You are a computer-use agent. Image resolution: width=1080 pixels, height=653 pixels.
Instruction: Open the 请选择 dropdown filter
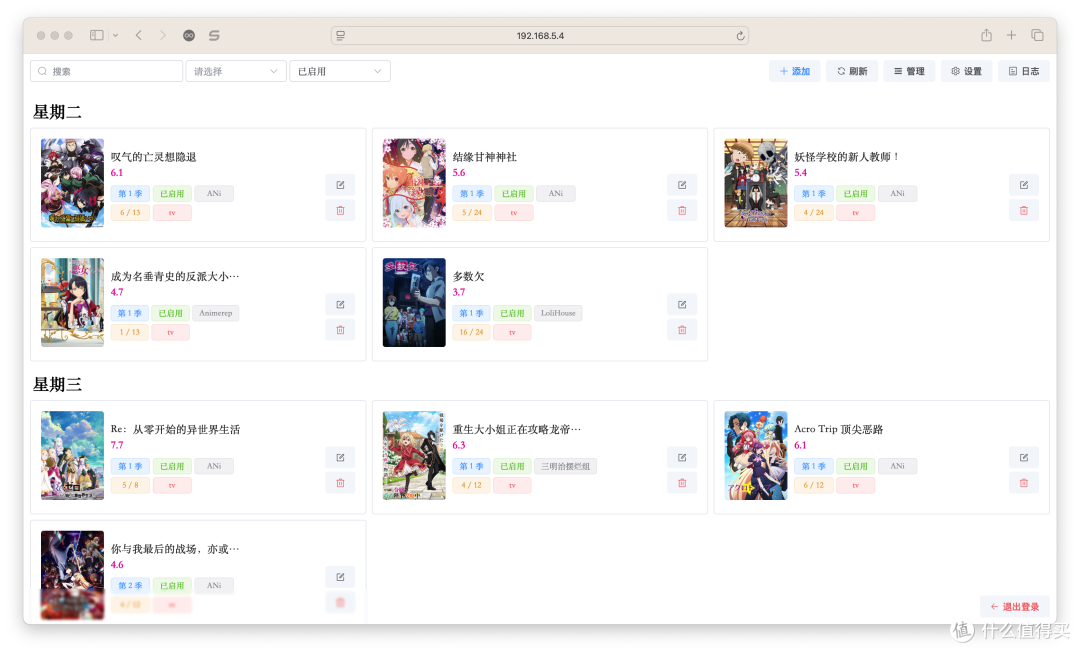[235, 71]
